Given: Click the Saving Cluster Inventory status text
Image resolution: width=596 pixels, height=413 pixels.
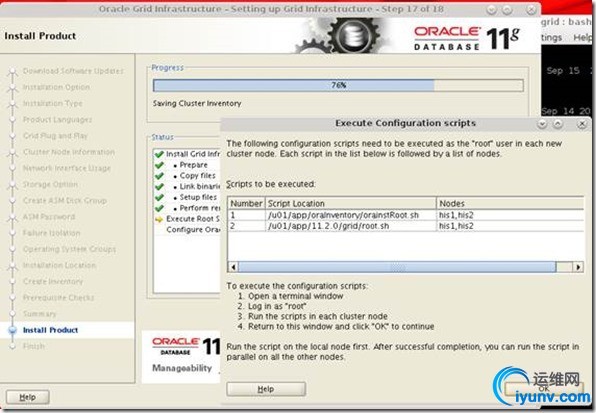Looking at the screenshot, I should pyautogui.click(x=197, y=103).
